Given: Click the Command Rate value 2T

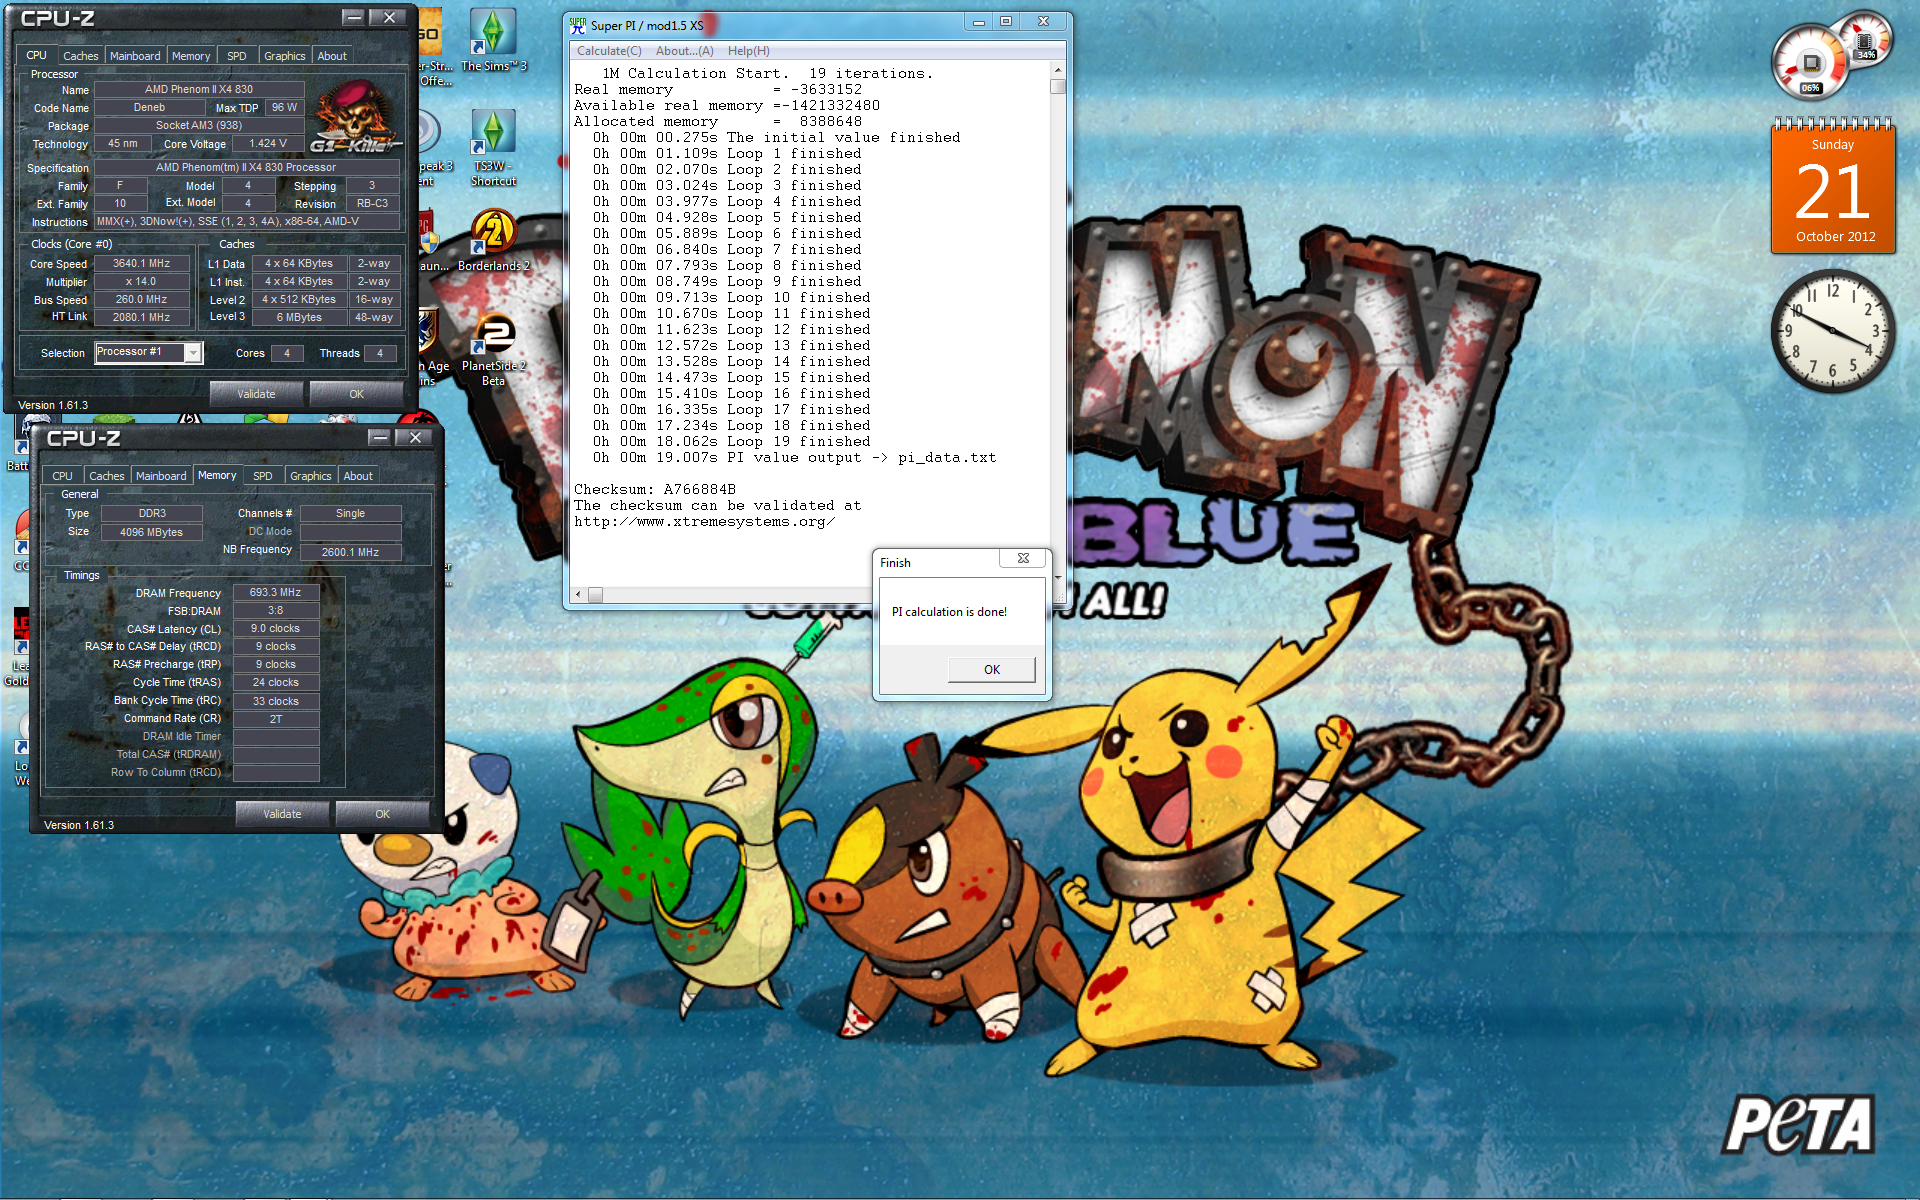Looking at the screenshot, I should click(276, 720).
